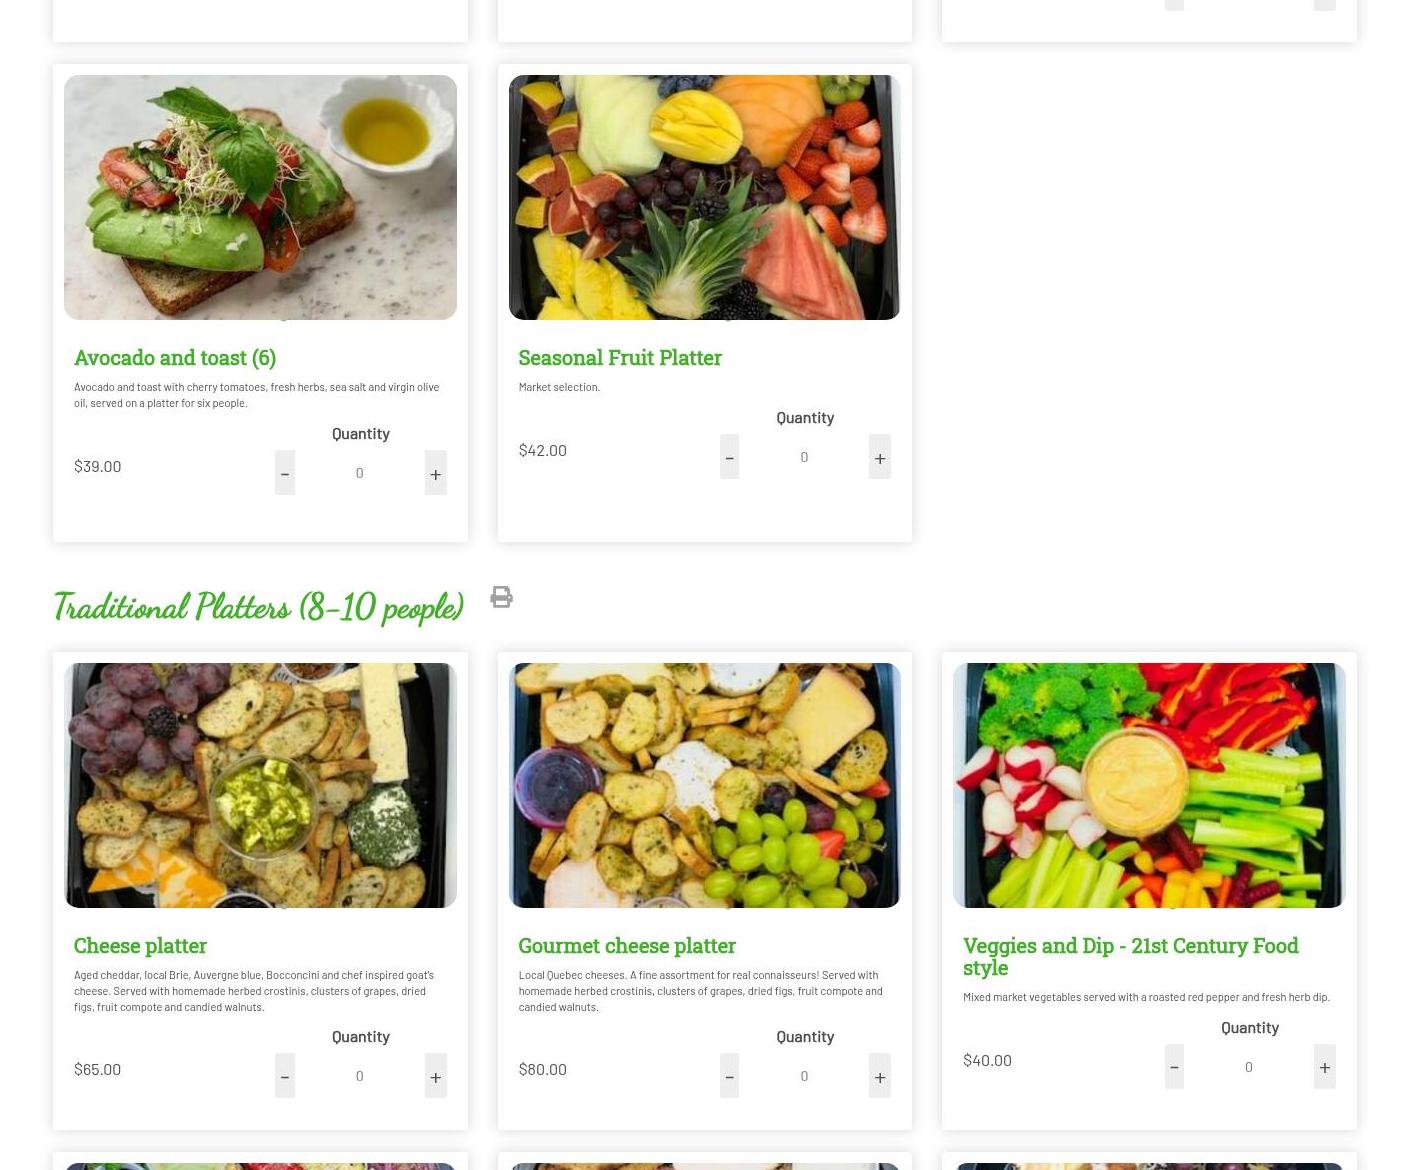Open the Veggies and Dip title link
This screenshot has height=1170, width=1410.
tap(1130, 956)
